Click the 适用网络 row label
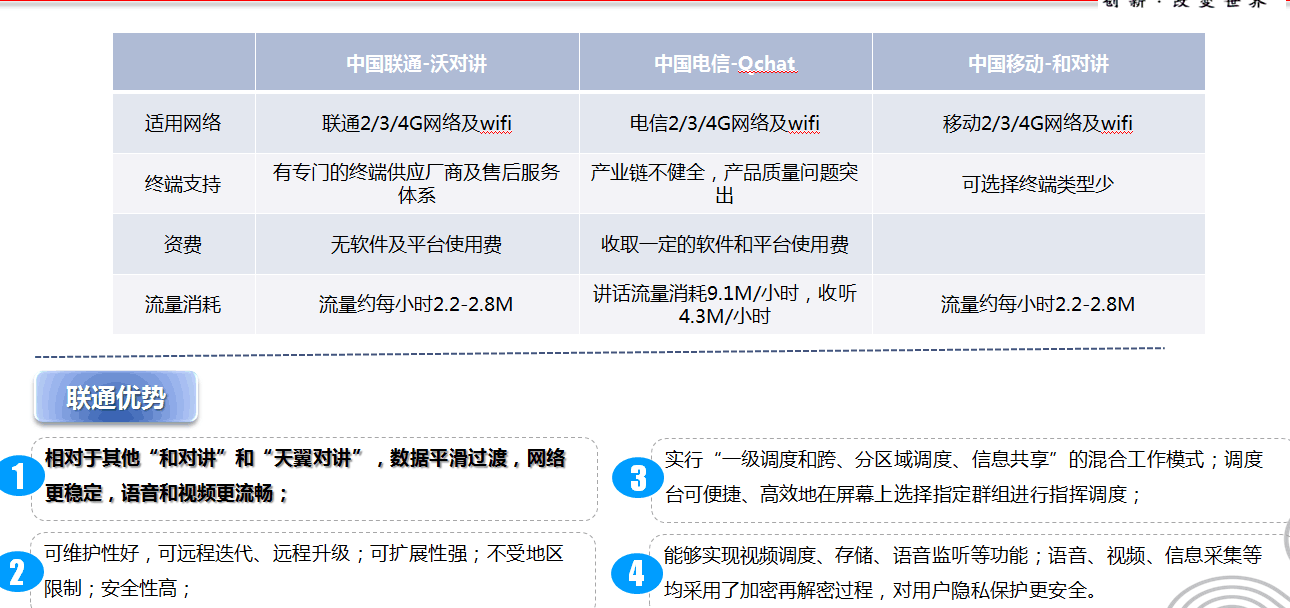Viewport: 1290px width, 608px height. tap(183, 124)
